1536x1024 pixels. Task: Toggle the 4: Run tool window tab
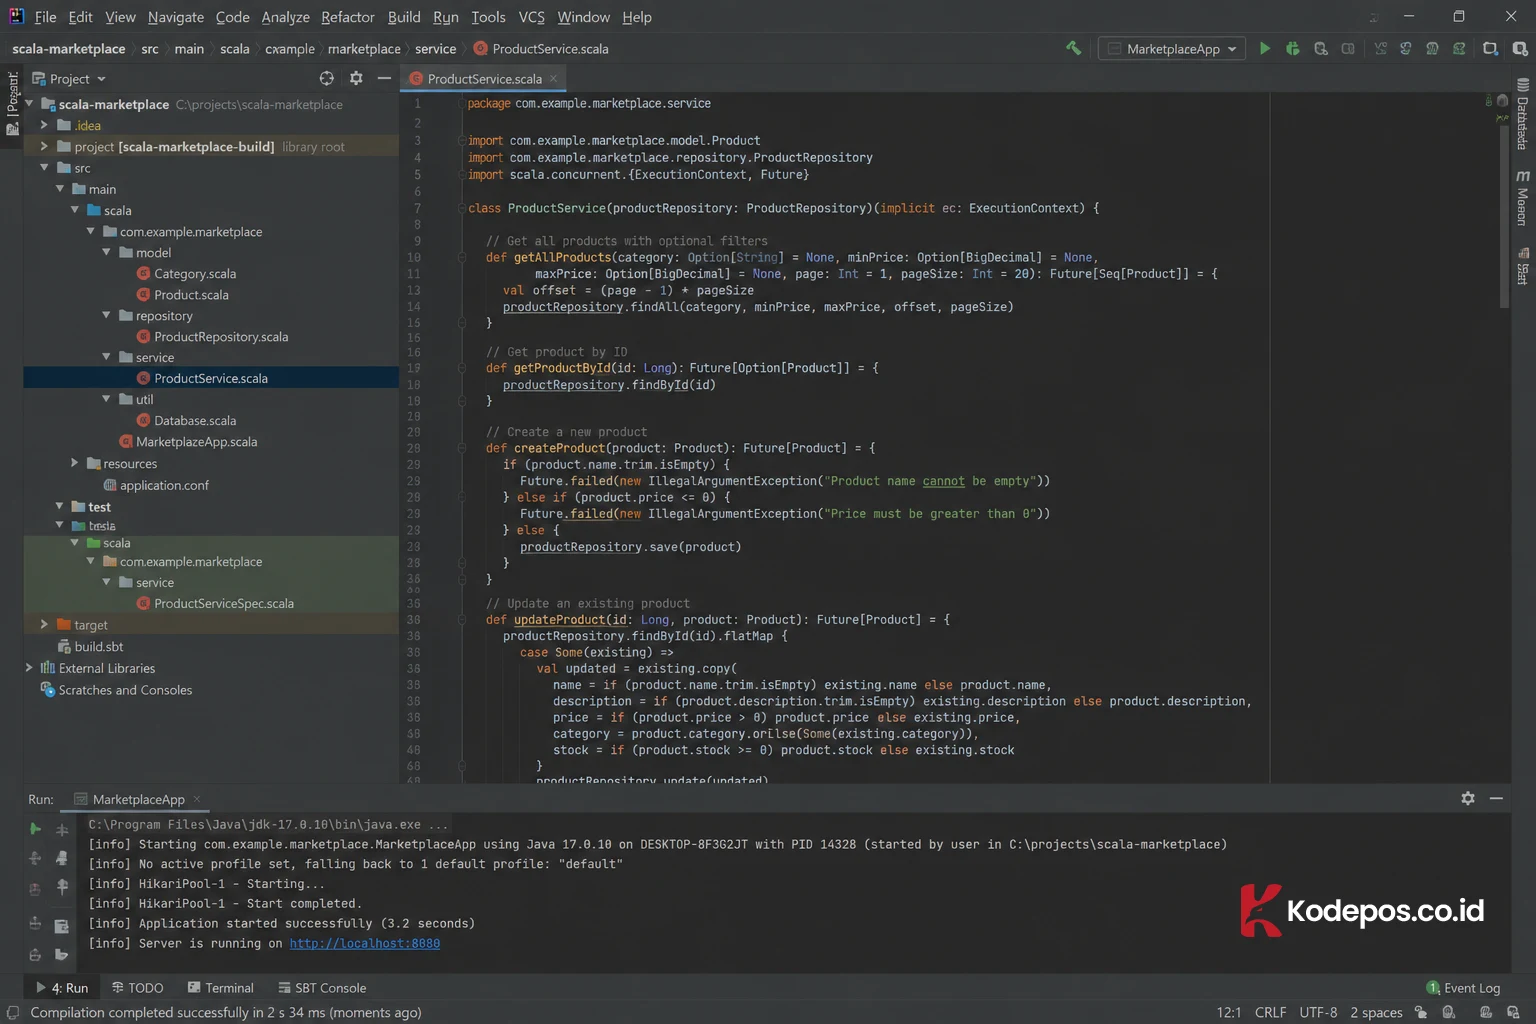62,988
